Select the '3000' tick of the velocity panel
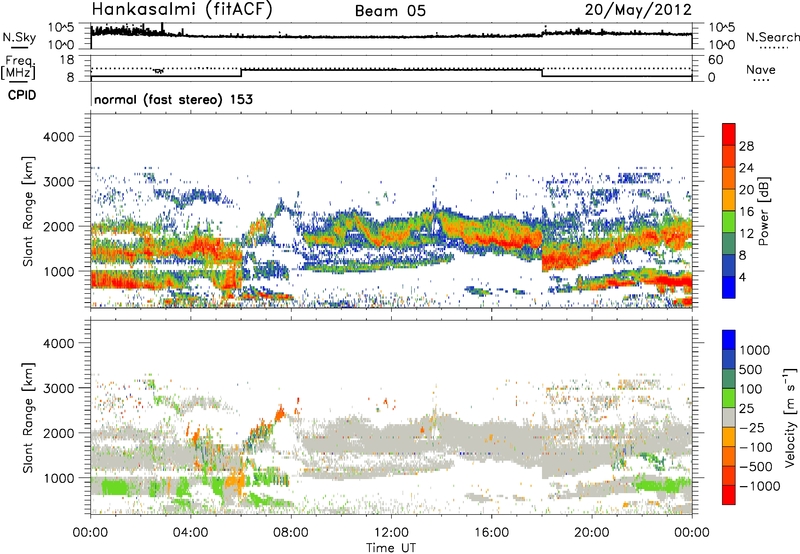 click(x=58, y=388)
